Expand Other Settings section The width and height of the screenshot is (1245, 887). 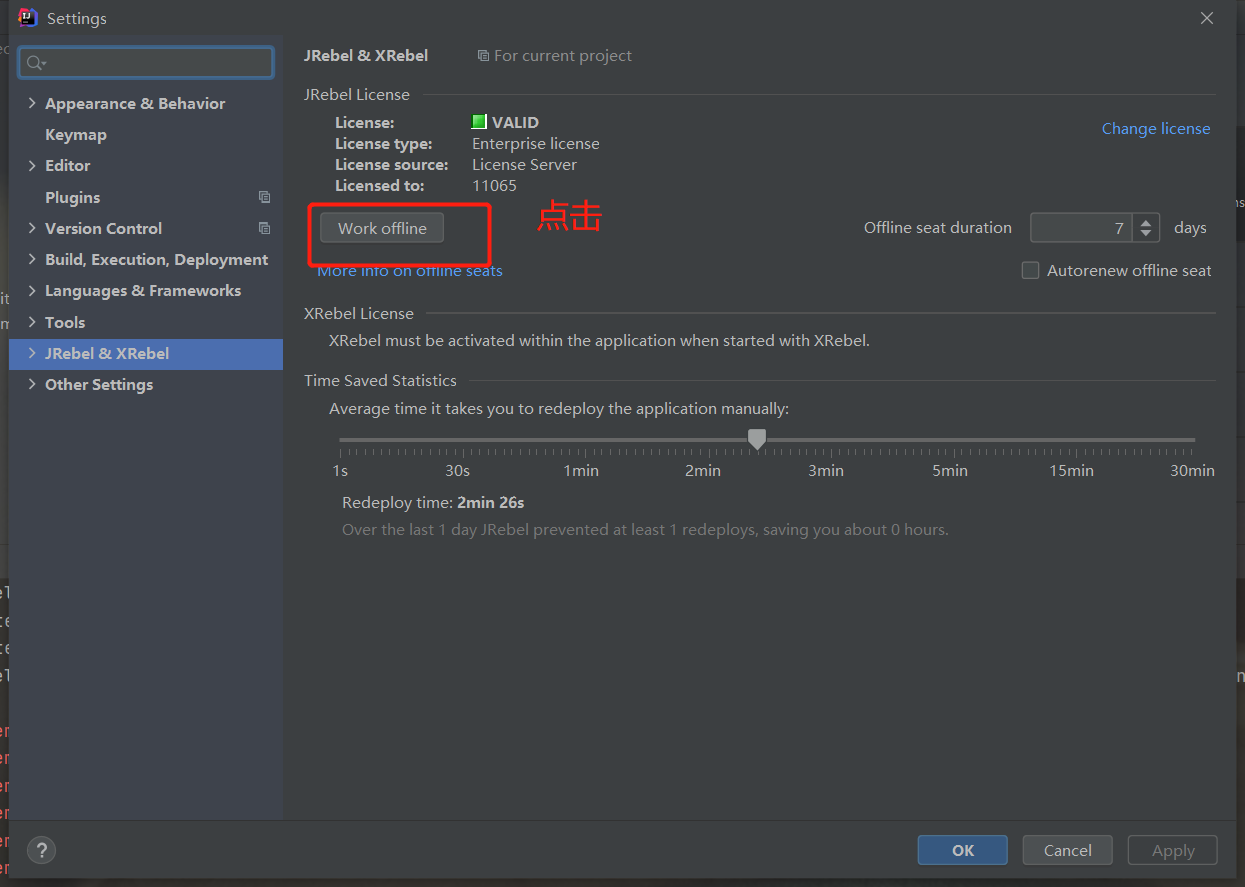coord(32,384)
